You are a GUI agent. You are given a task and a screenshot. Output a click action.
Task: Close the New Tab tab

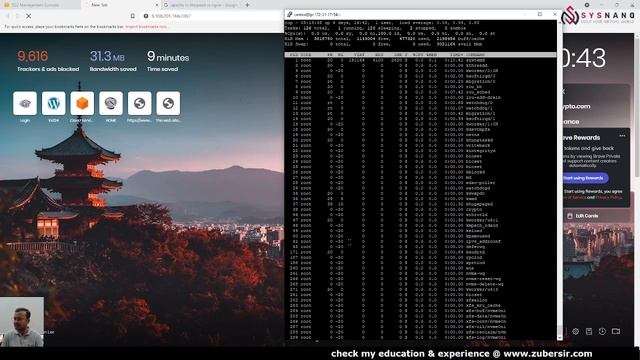(x=157, y=5)
